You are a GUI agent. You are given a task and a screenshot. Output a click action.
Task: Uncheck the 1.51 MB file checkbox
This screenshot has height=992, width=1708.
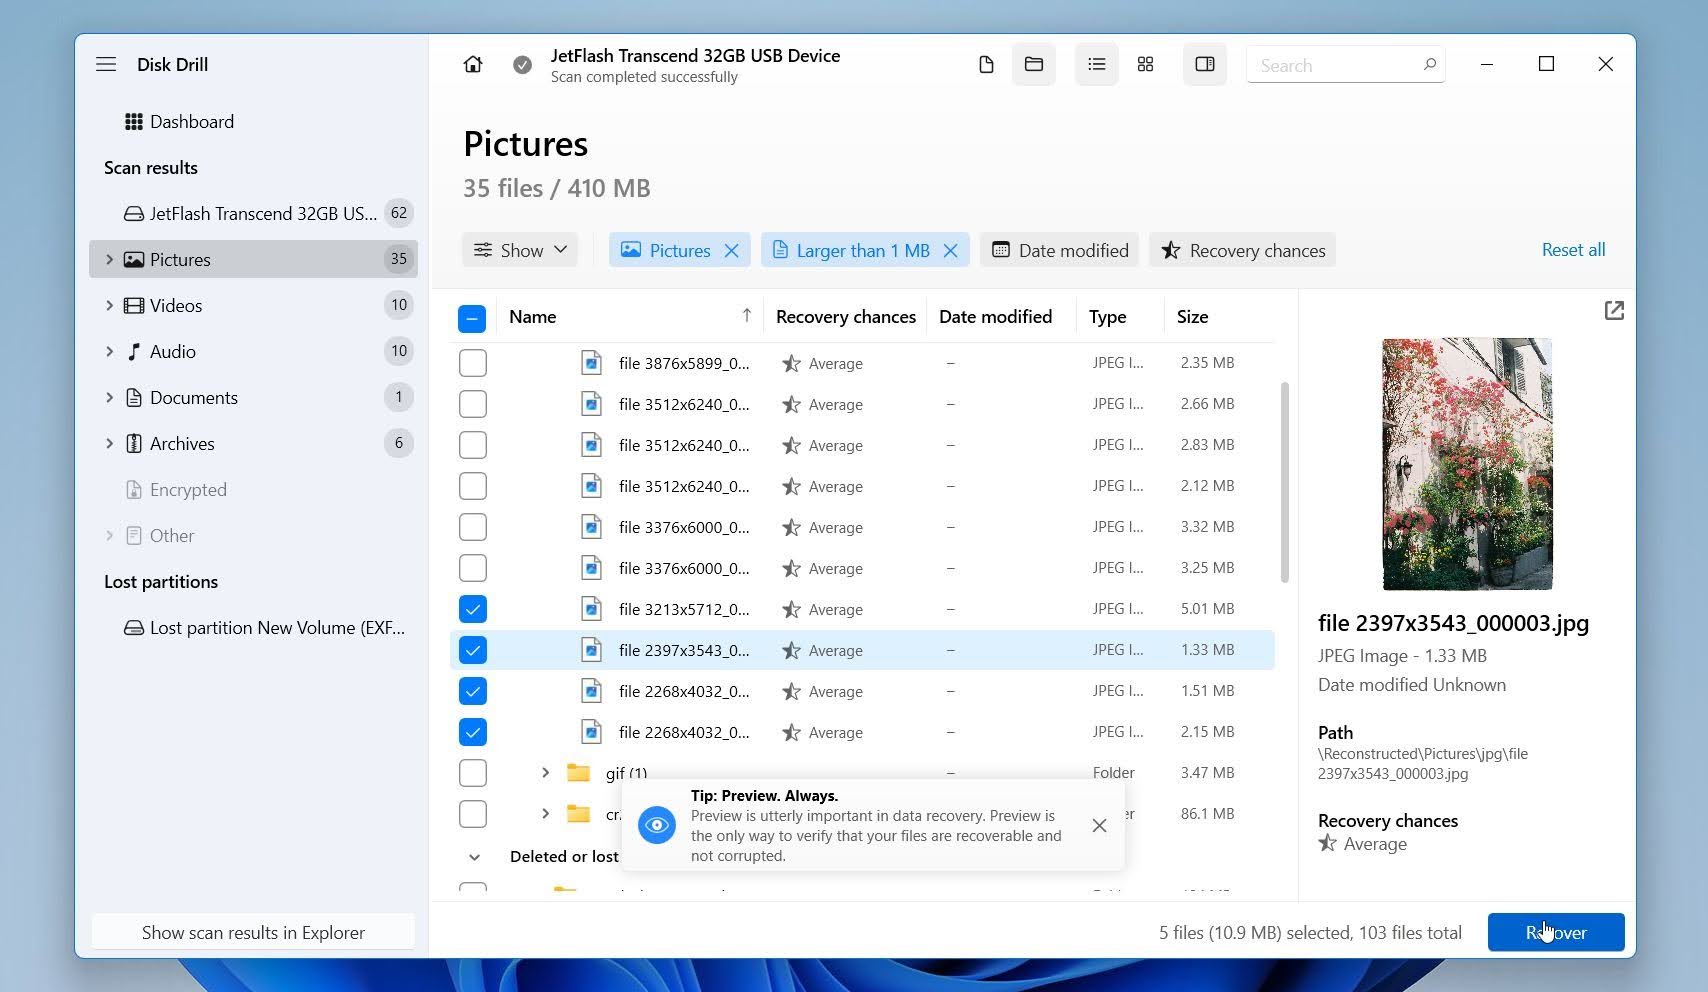tap(473, 691)
